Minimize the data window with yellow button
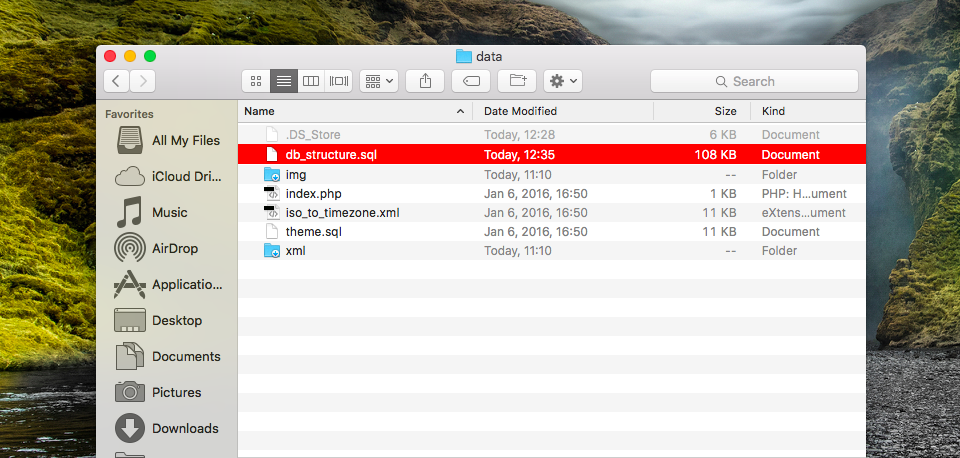The height and width of the screenshot is (458, 960). pyautogui.click(x=130, y=56)
